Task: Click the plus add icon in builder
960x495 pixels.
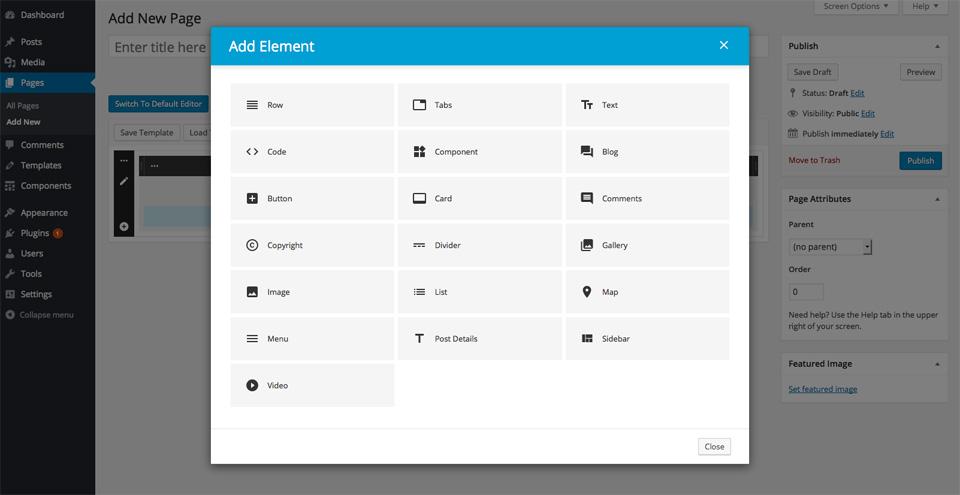Action: coord(124,226)
